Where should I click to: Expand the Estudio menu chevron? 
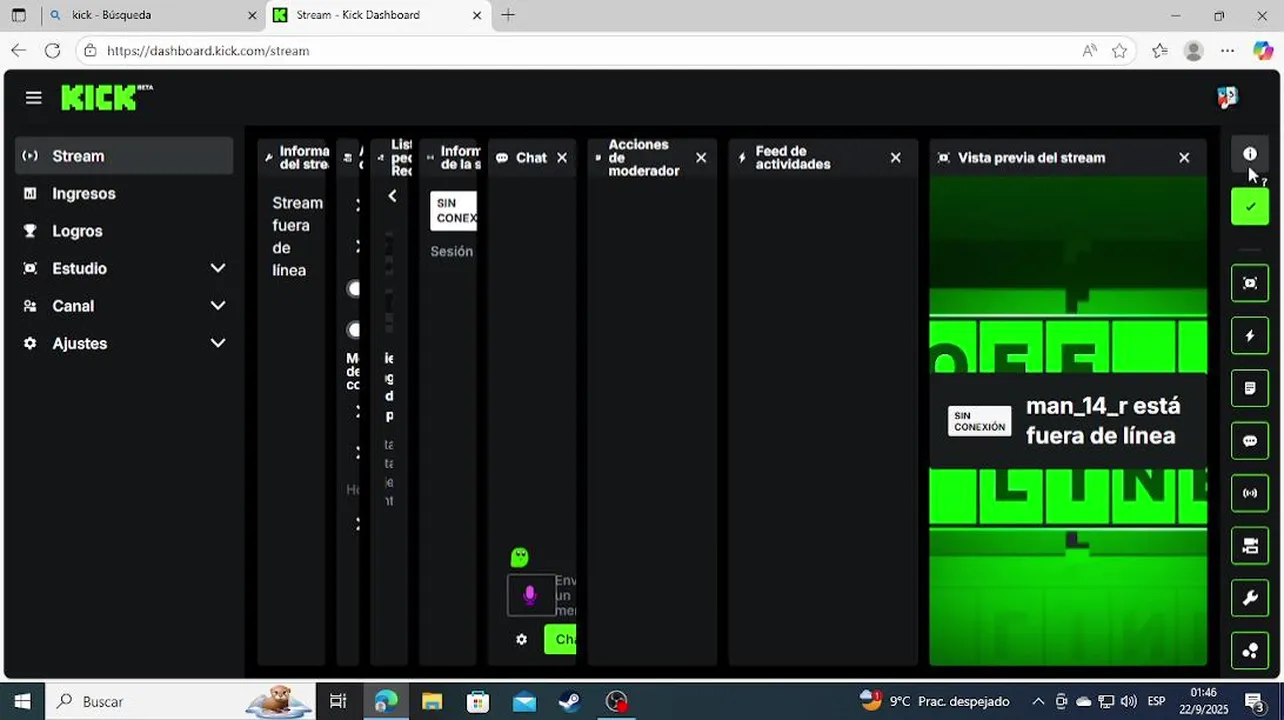(x=218, y=268)
